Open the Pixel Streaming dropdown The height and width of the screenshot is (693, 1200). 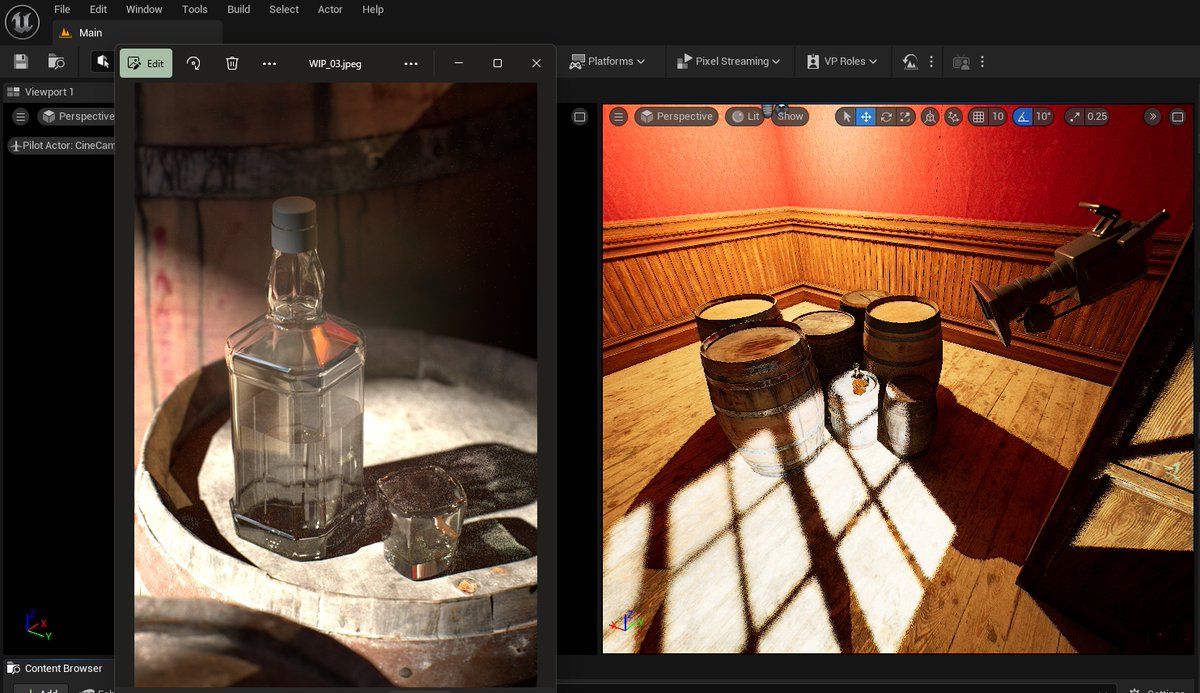(729, 62)
